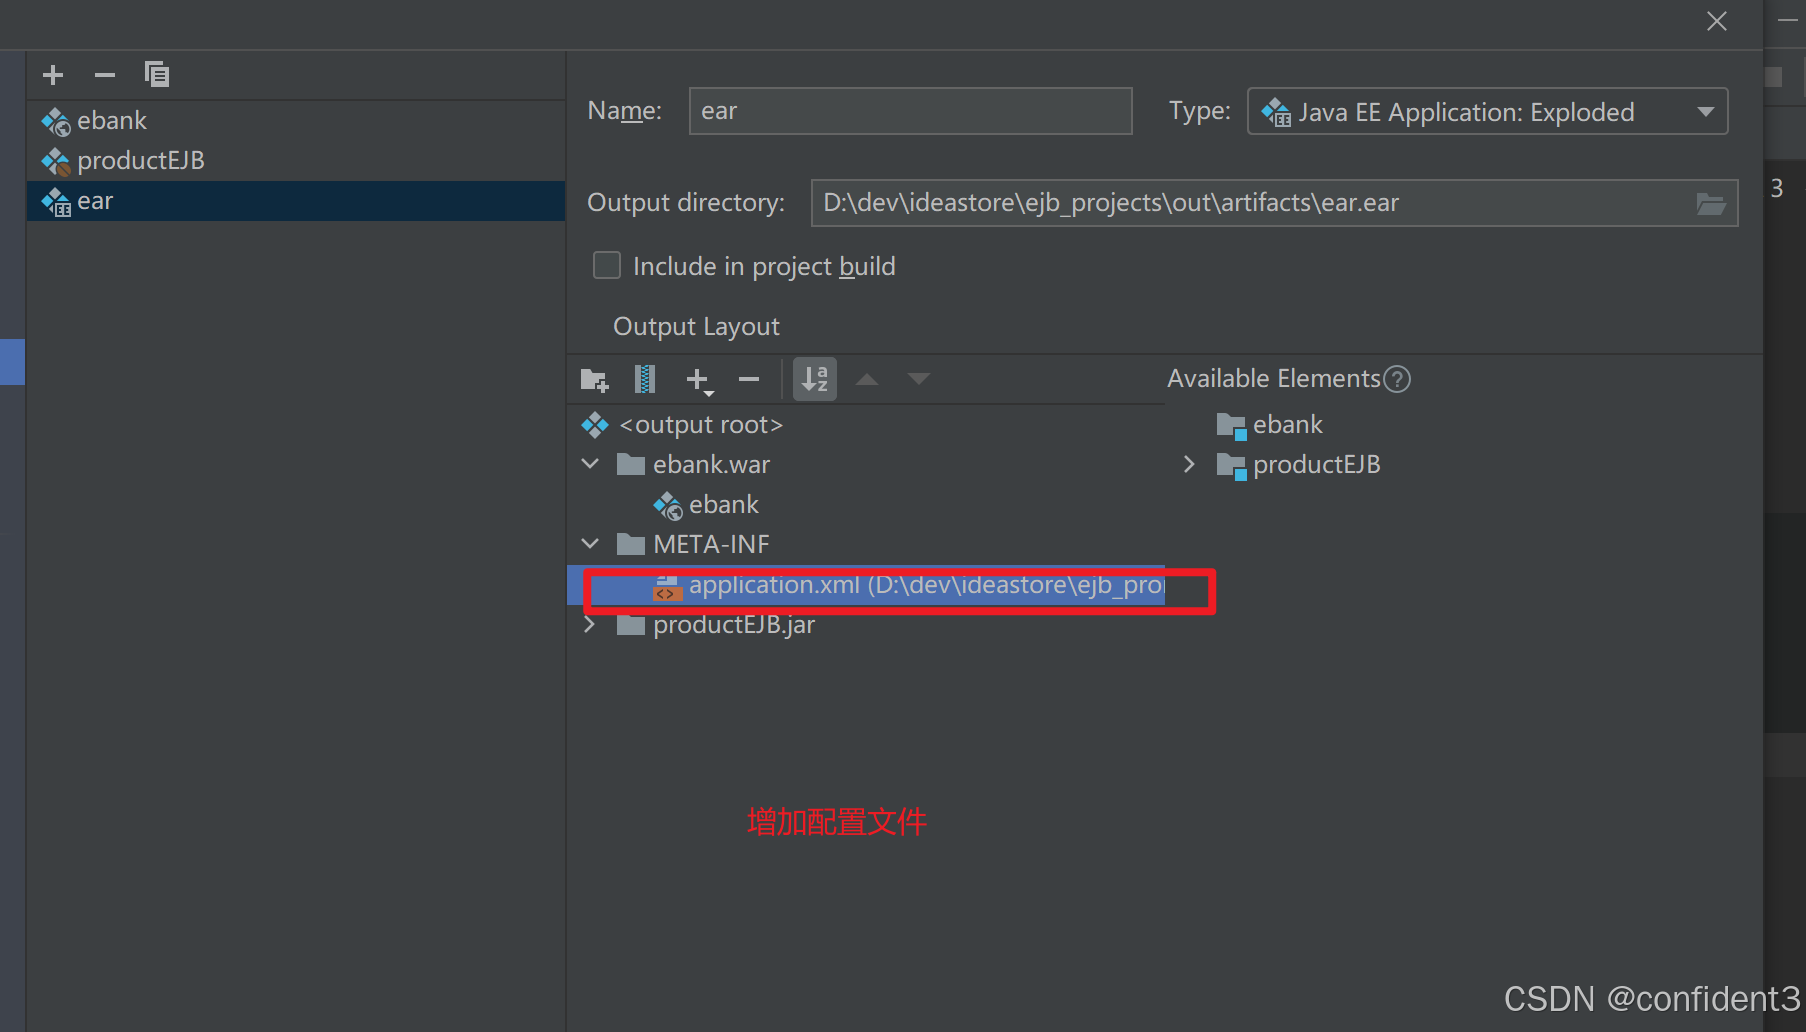Viewport: 1806px width, 1032px height.
Task: Remove the selected element from output layout
Action: [749, 379]
